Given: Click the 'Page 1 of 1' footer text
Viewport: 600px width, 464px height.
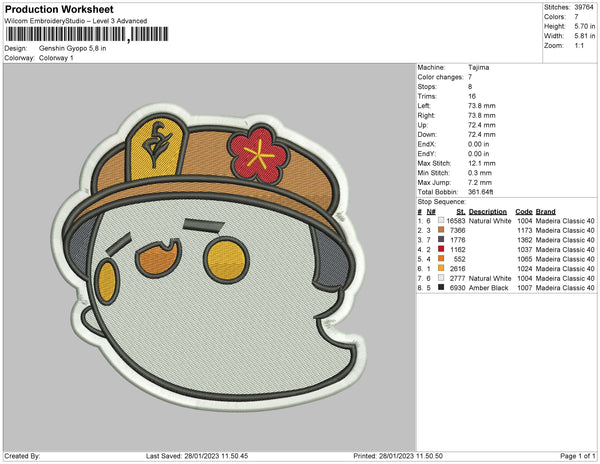Looking at the screenshot, I should click(577, 456).
